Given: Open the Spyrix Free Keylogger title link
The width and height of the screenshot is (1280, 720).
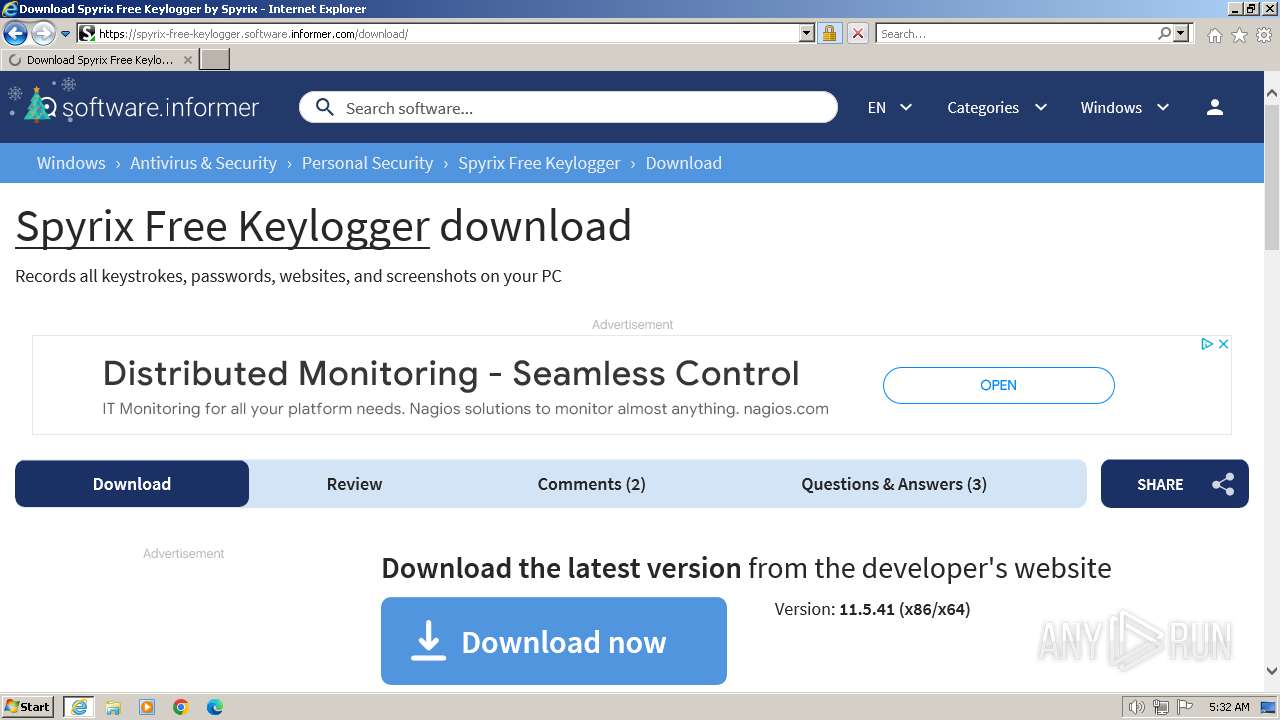Looking at the screenshot, I should (222, 226).
